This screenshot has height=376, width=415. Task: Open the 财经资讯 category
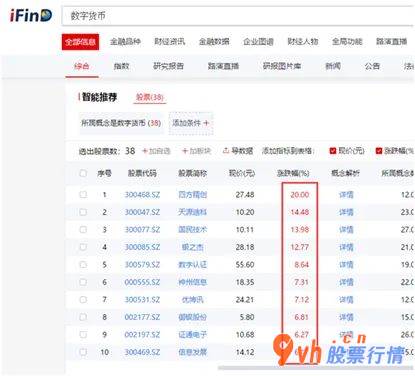coord(170,42)
